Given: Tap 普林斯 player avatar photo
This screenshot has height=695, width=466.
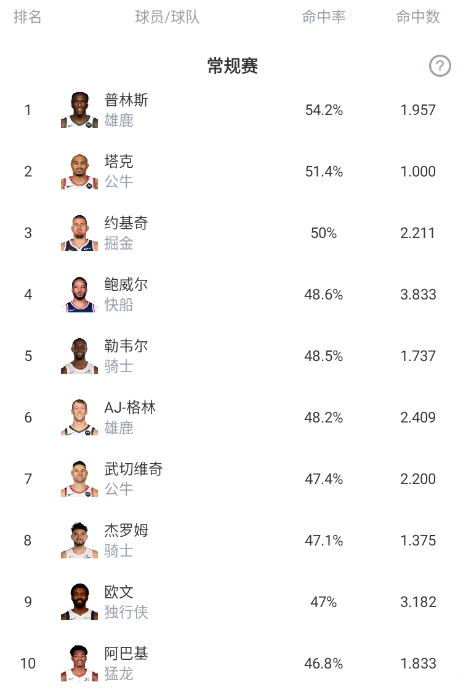Looking at the screenshot, I should 79,110.
